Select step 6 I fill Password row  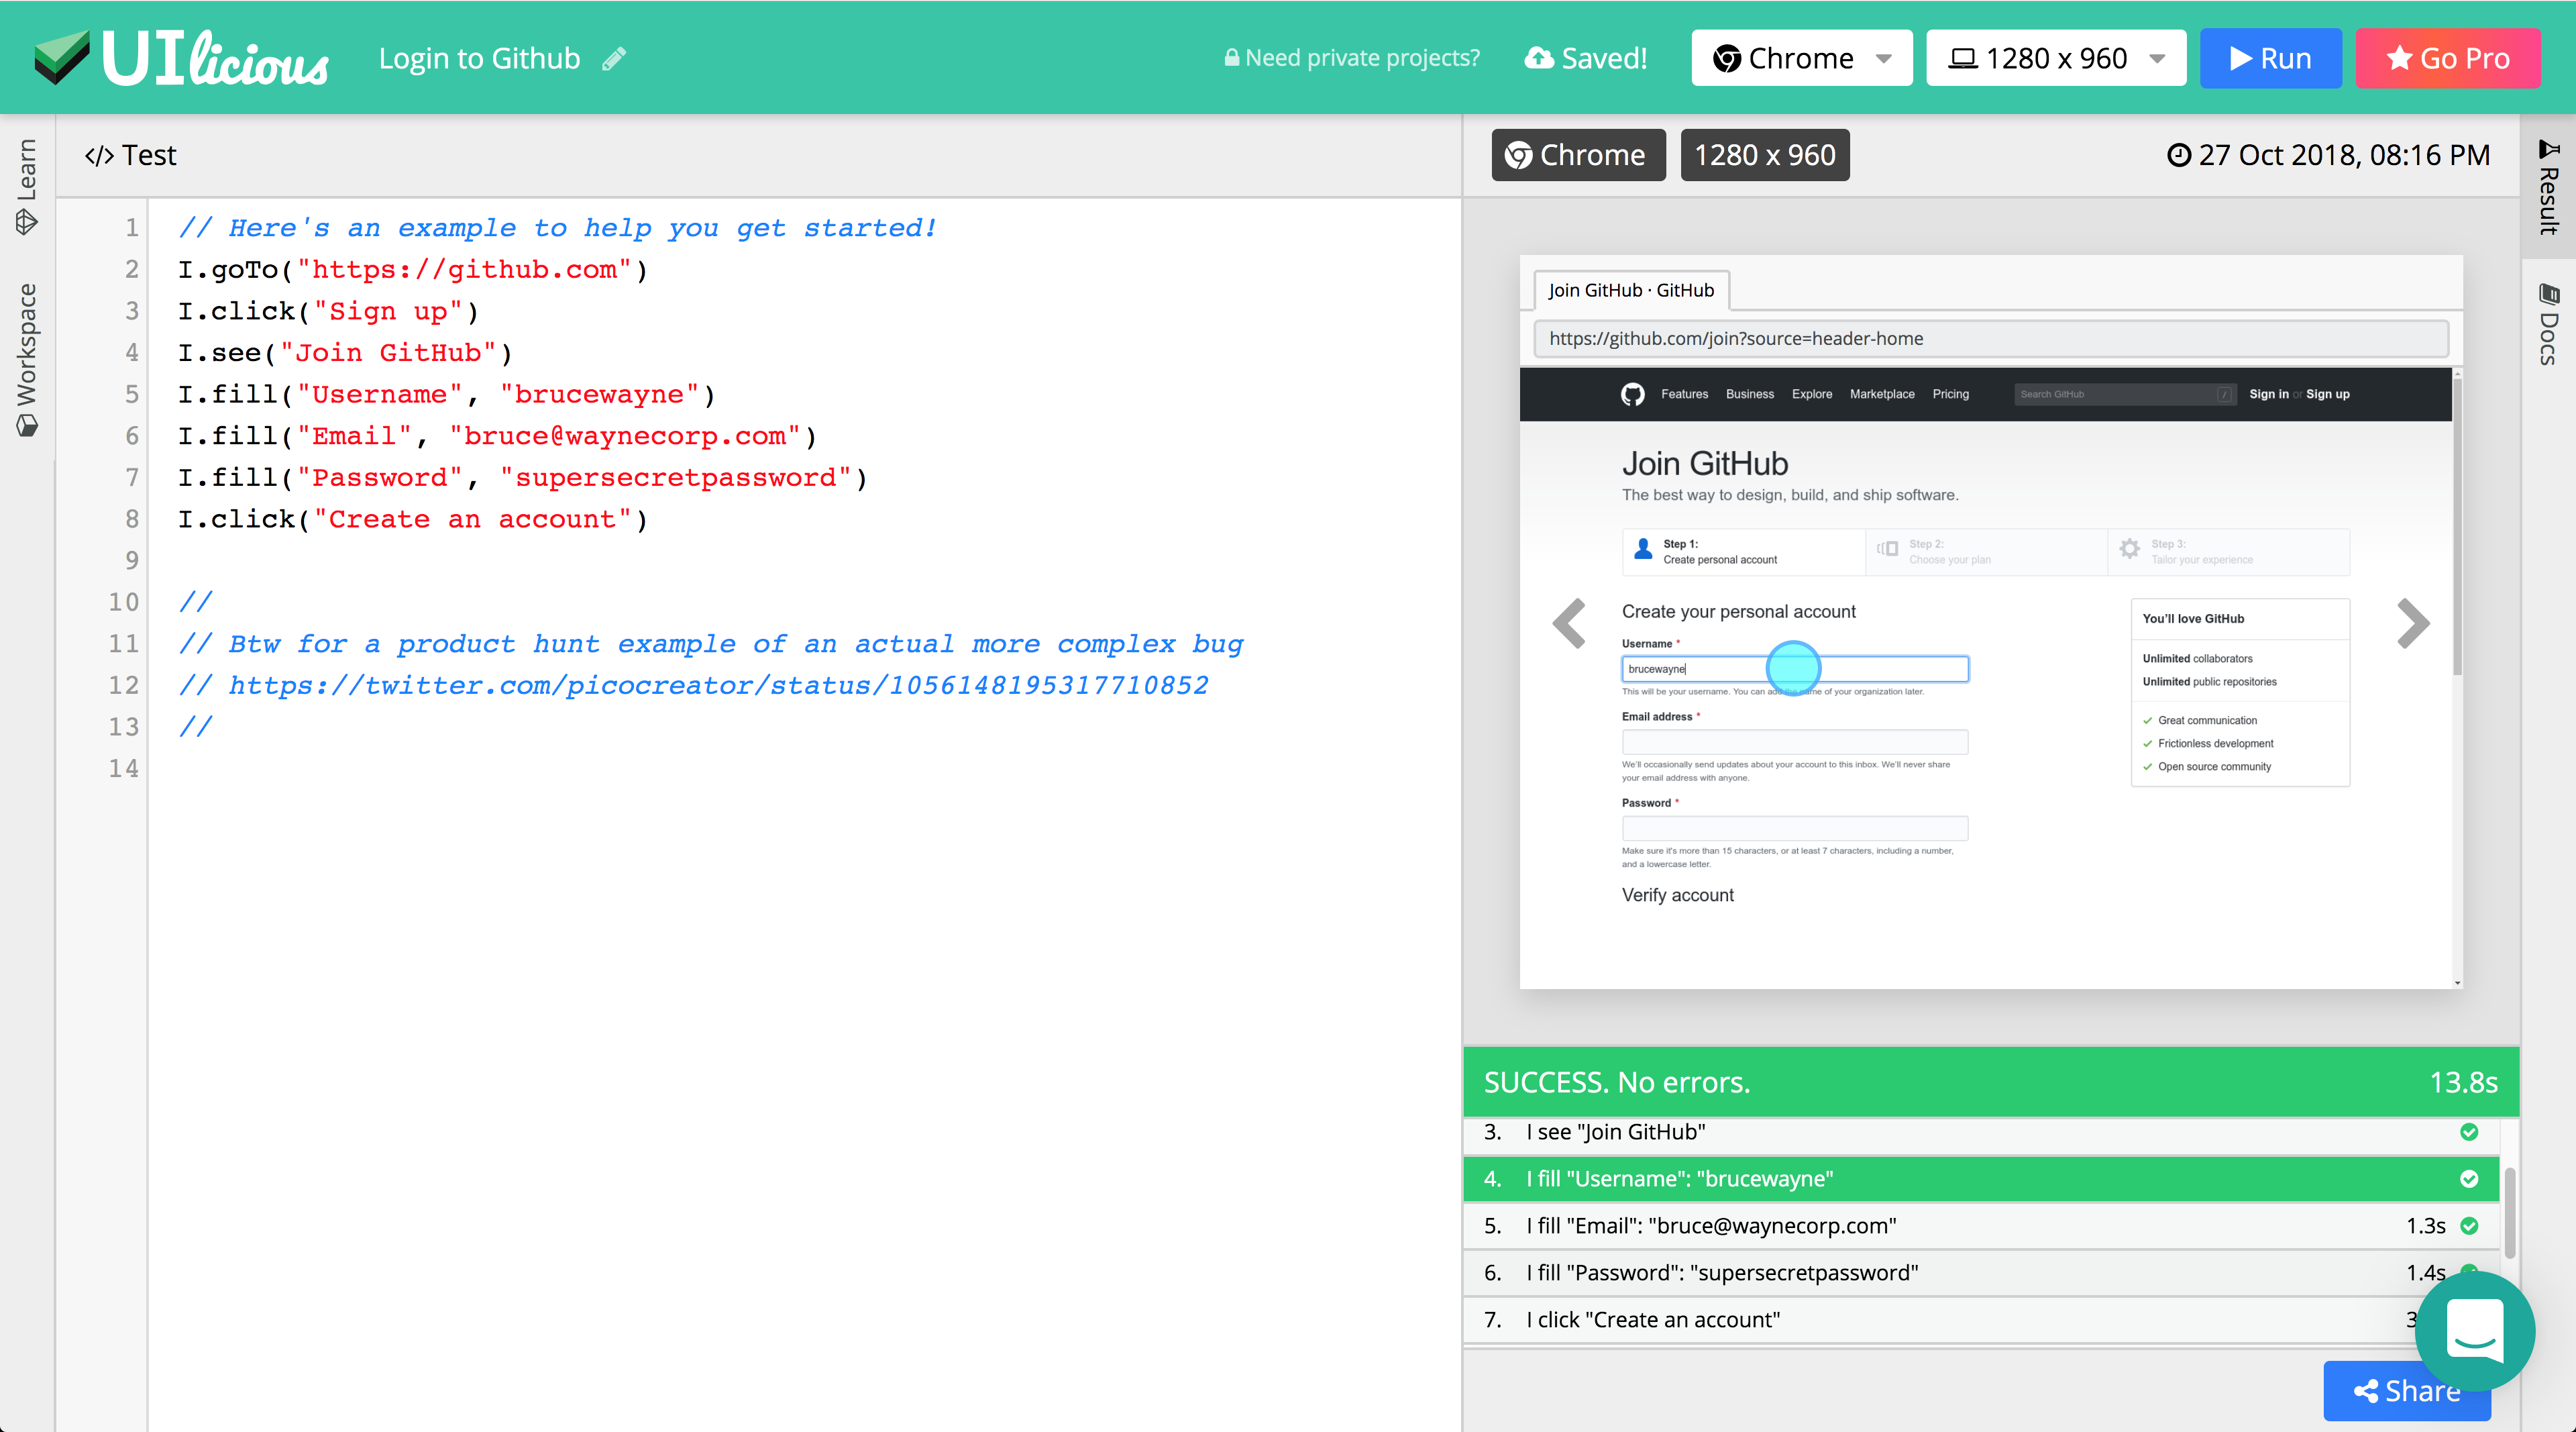1981,1272
